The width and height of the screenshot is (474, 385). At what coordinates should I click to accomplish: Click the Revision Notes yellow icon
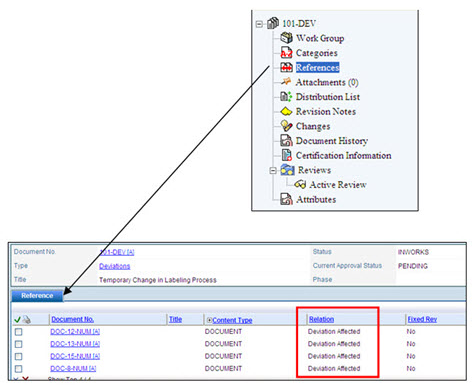pos(286,111)
